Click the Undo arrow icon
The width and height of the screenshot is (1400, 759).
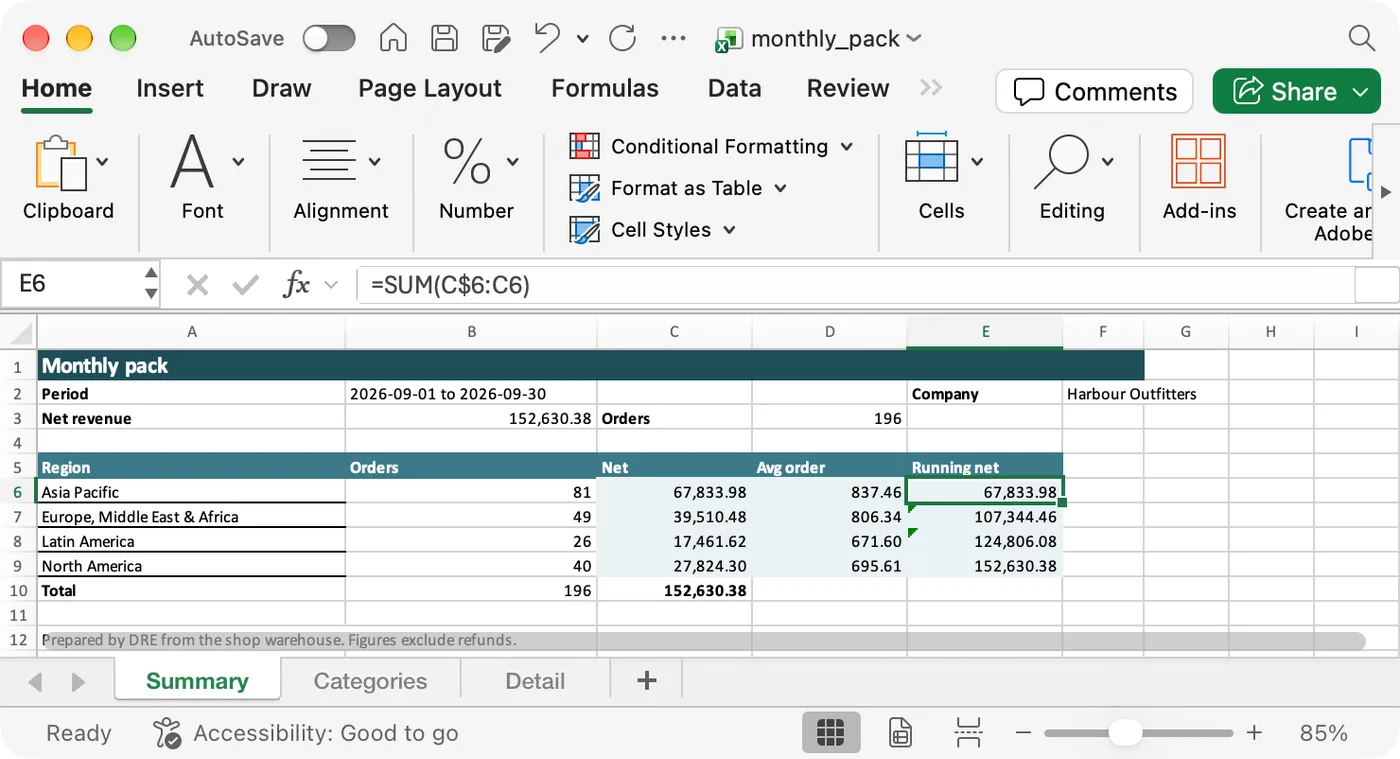(x=548, y=38)
